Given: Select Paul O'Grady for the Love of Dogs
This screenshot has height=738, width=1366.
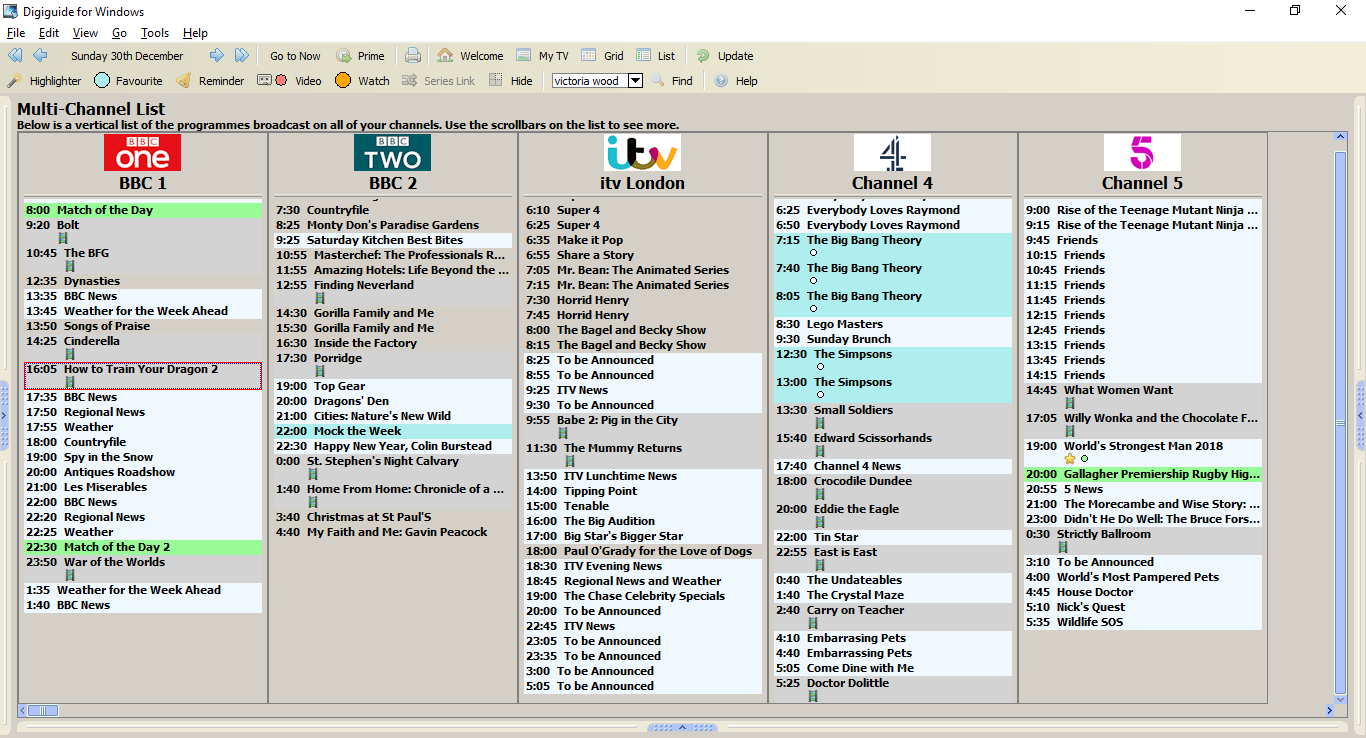Looking at the screenshot, I should pyautogui.click(x=643, y=551).
